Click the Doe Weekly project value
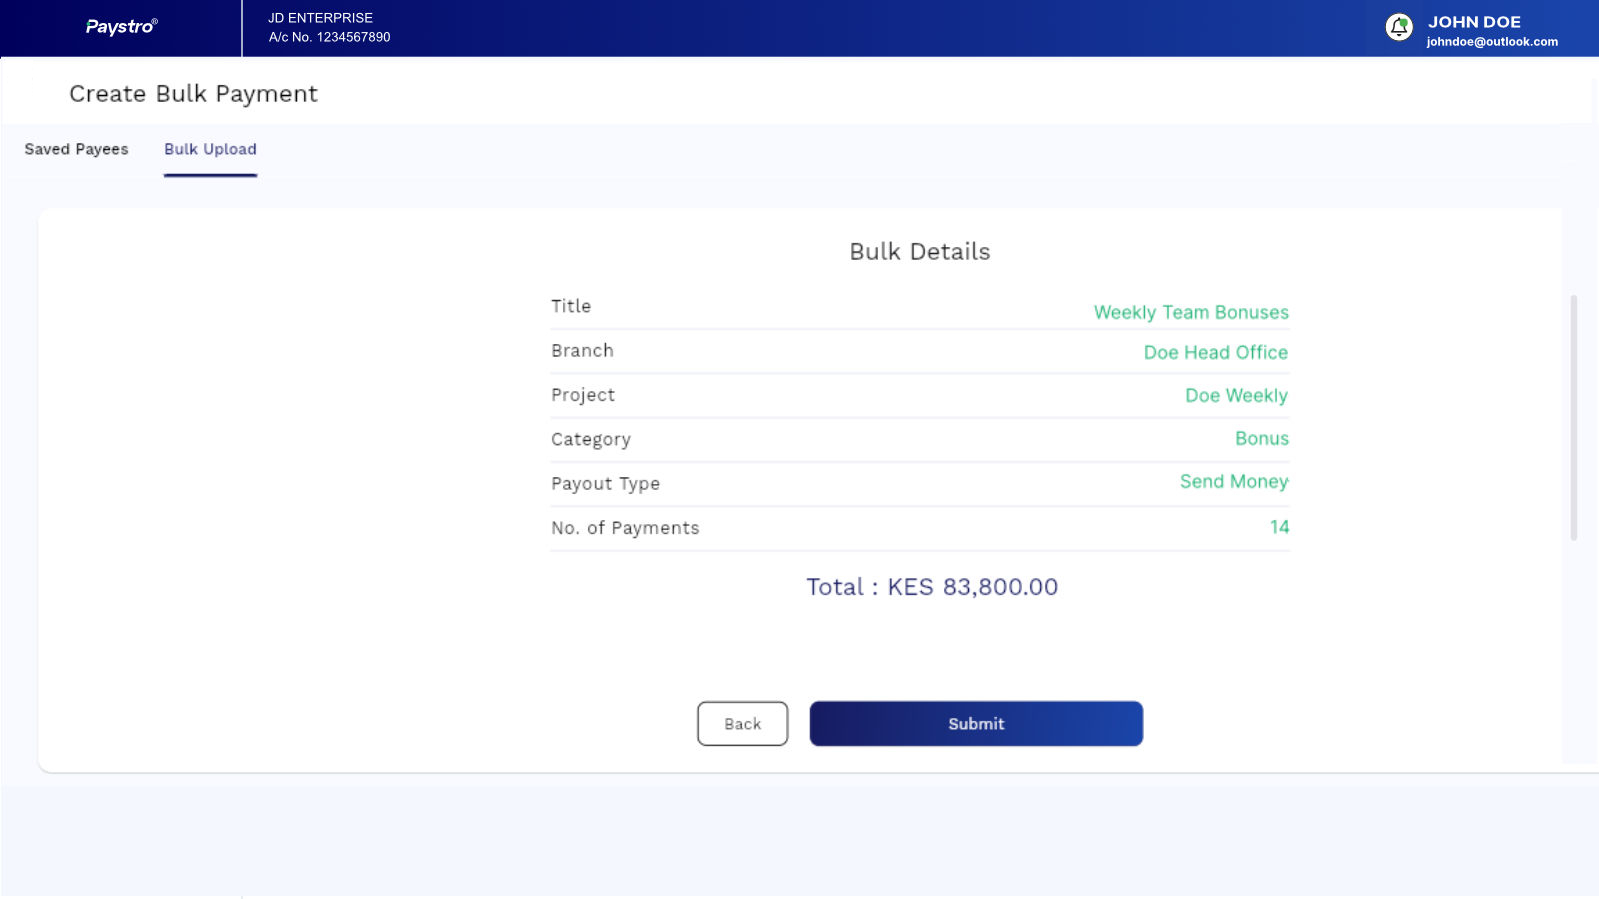 coord(1236,395)
